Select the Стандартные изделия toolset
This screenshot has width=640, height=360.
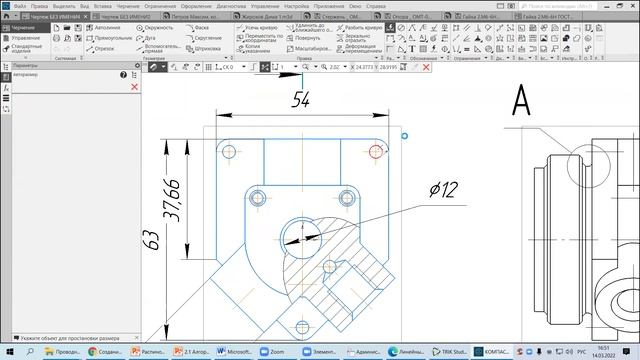(25, 49)
